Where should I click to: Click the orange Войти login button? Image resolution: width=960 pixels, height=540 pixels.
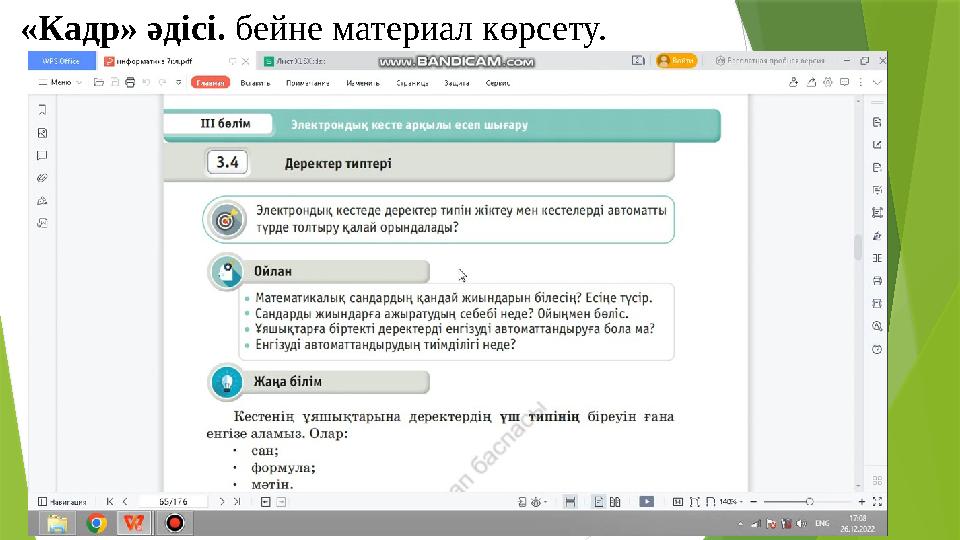(676, 61)
